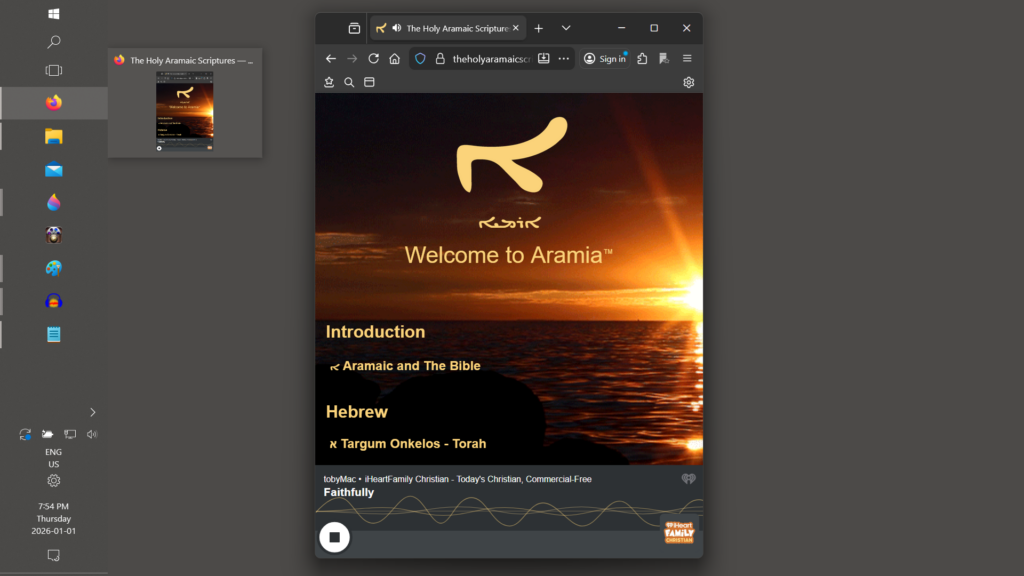Open the Targum Onkelos - Torah link
This screenshot has width=1024, height=576.
(413, 443)
